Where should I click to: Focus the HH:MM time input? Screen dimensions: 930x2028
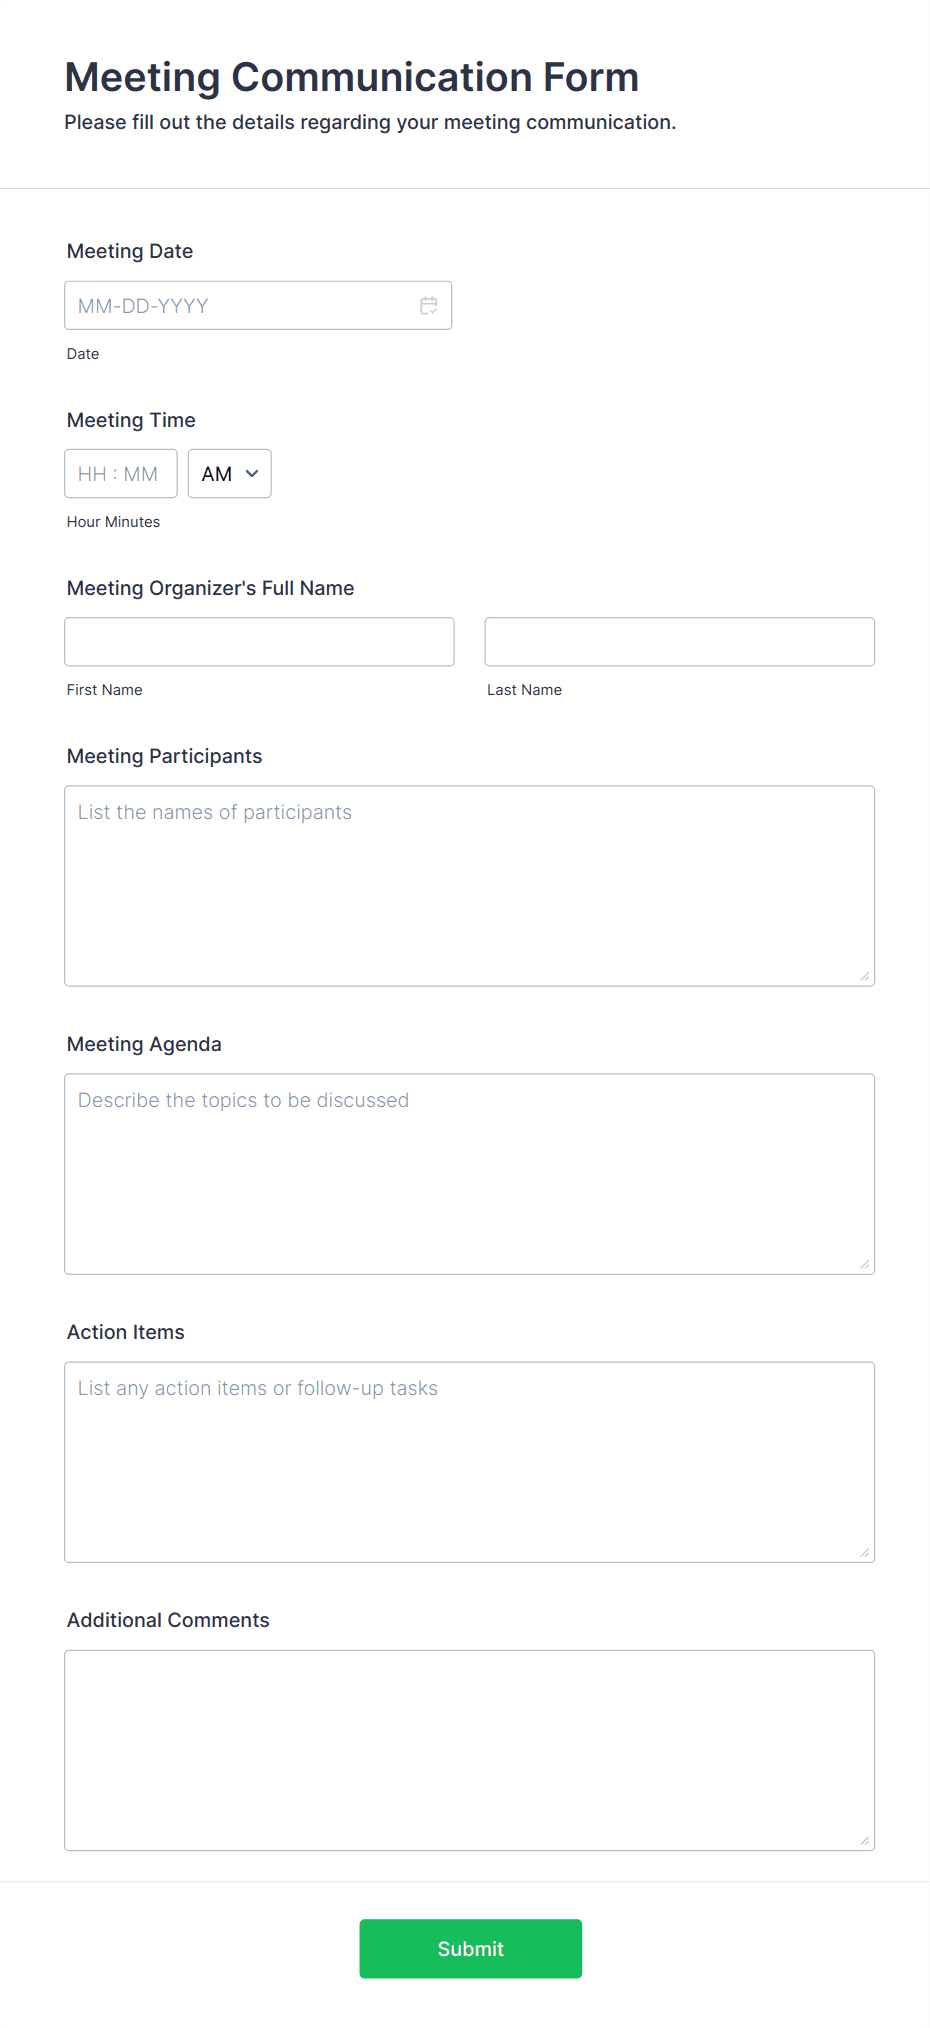[120, 473]
